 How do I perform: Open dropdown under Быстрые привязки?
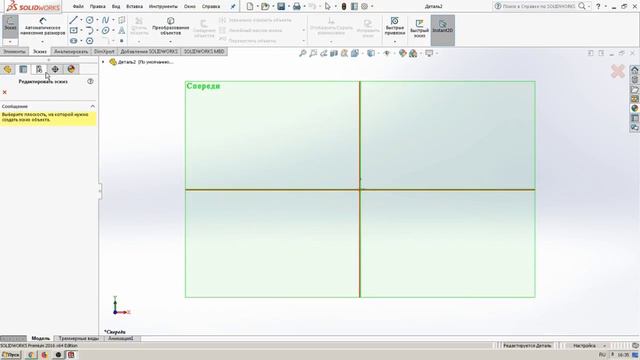395,42
